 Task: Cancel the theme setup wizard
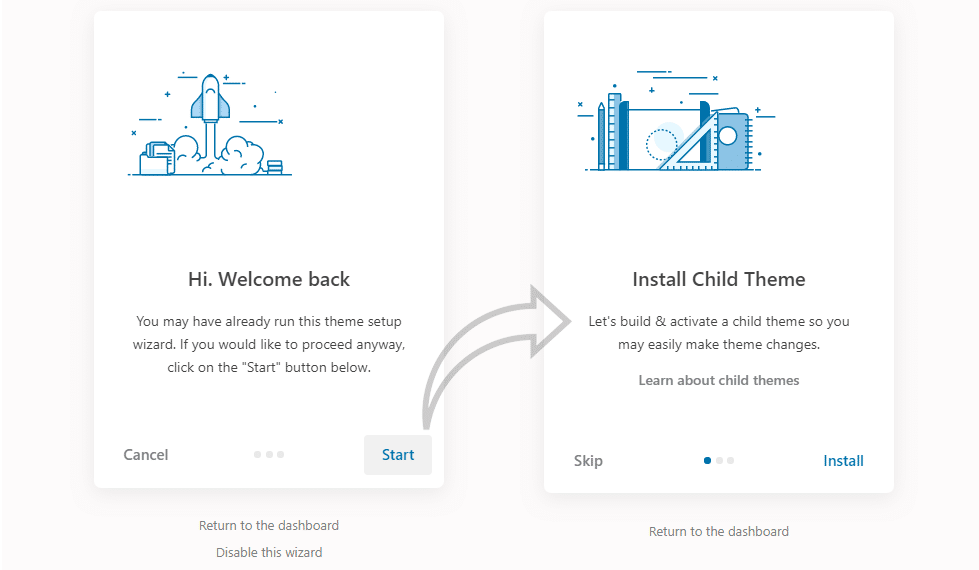pos(145,455)
